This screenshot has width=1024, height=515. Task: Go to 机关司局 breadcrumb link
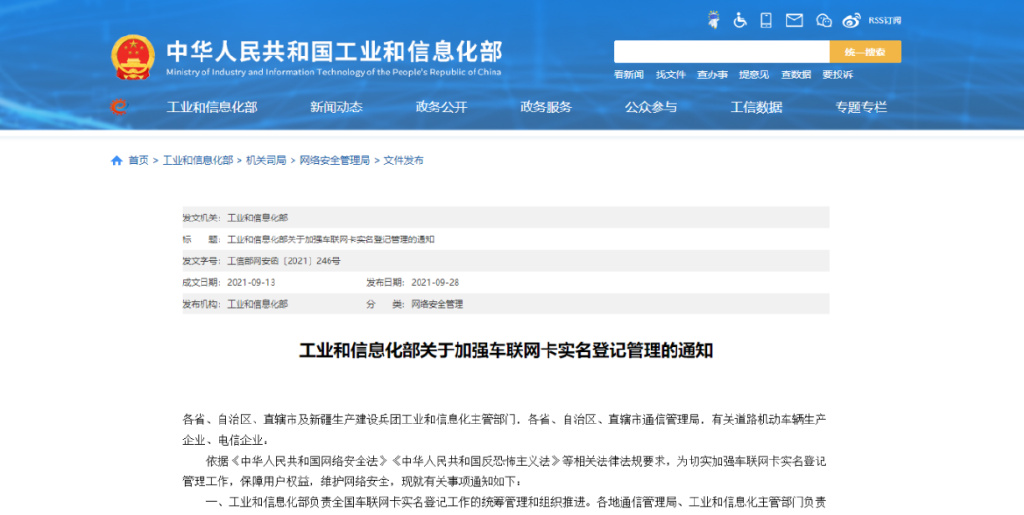[266, 161]
